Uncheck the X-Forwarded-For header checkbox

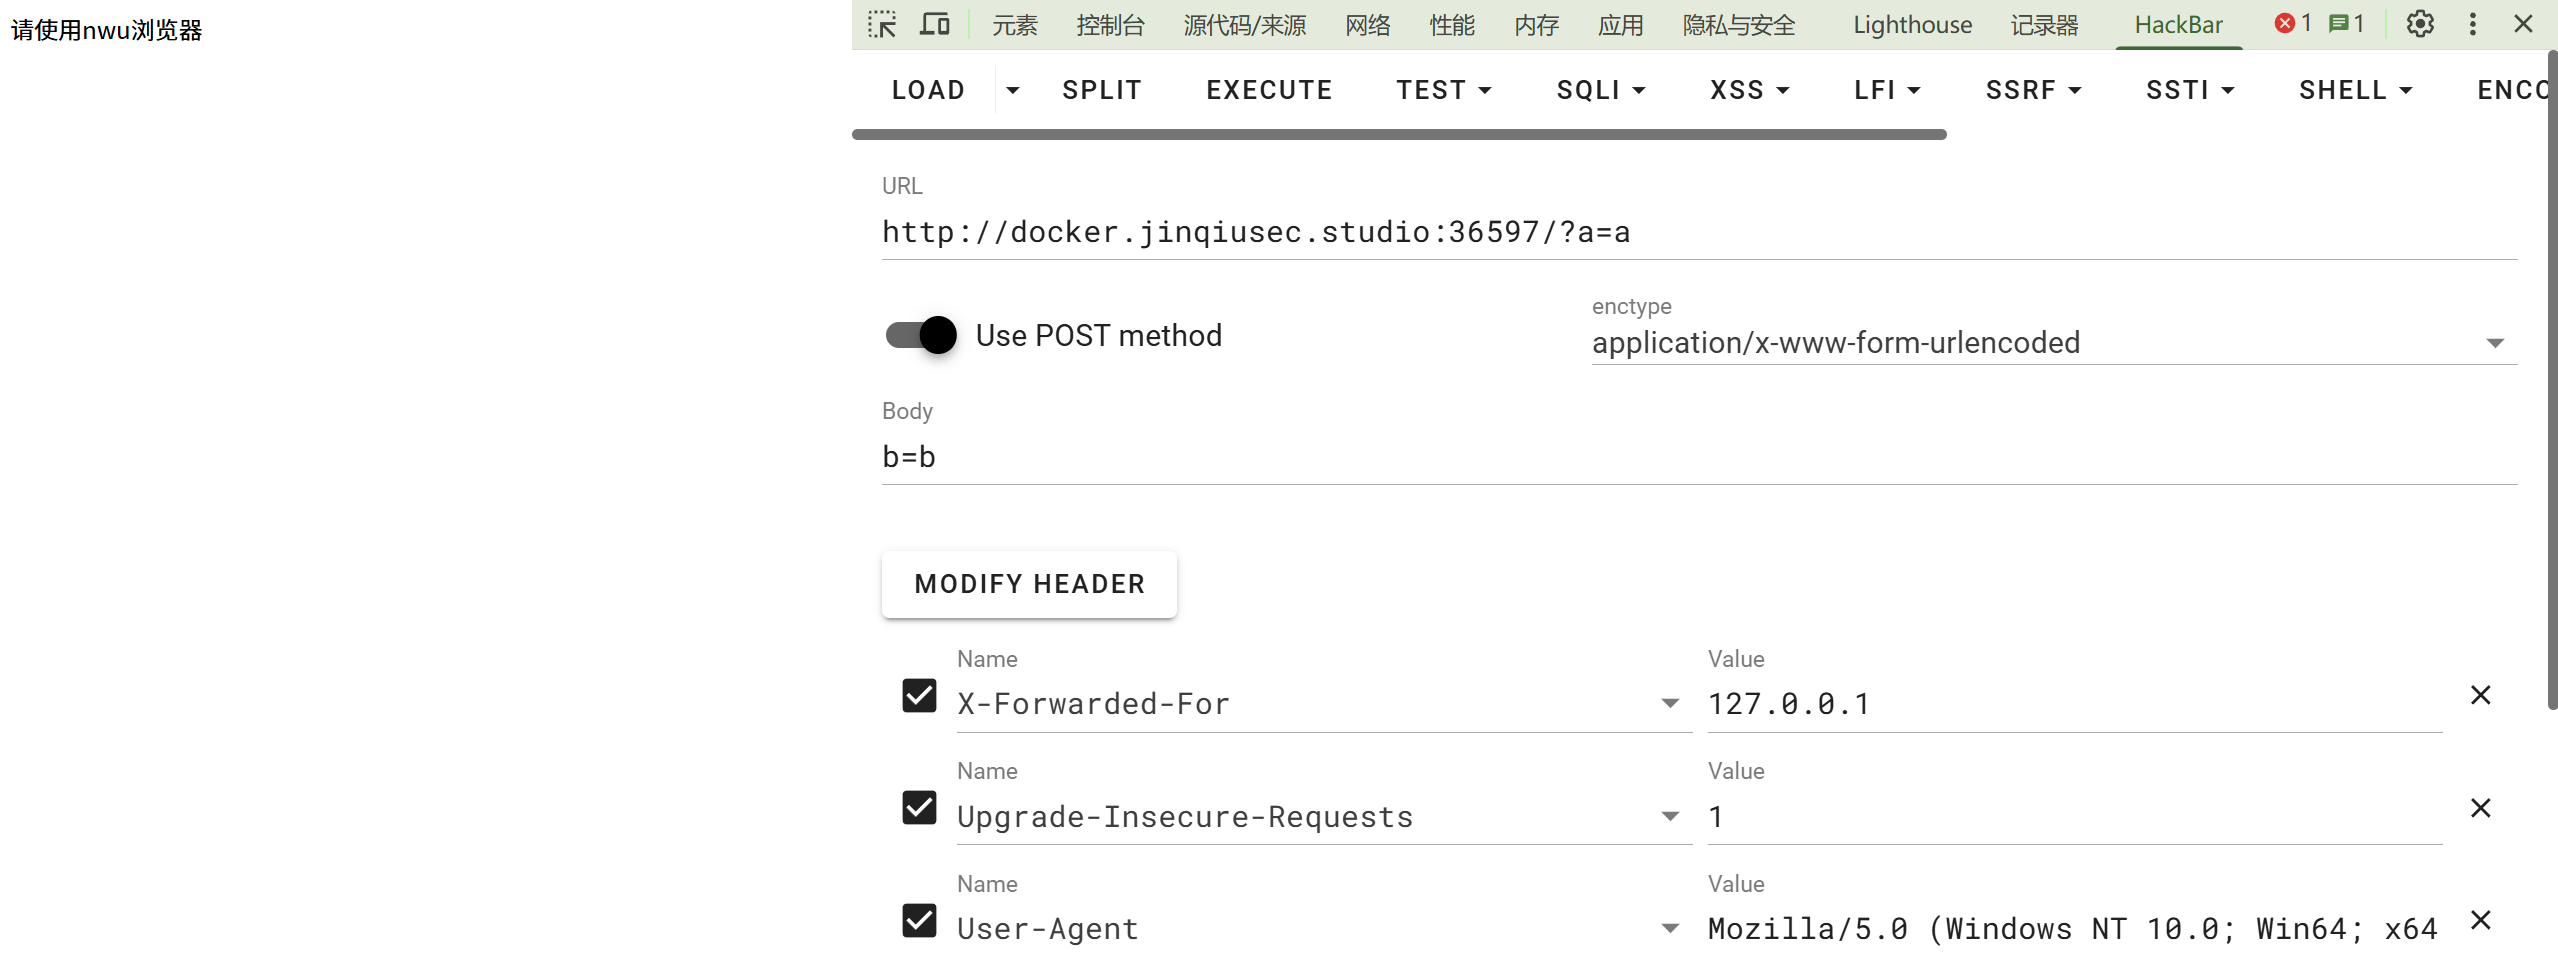(919, 695)
